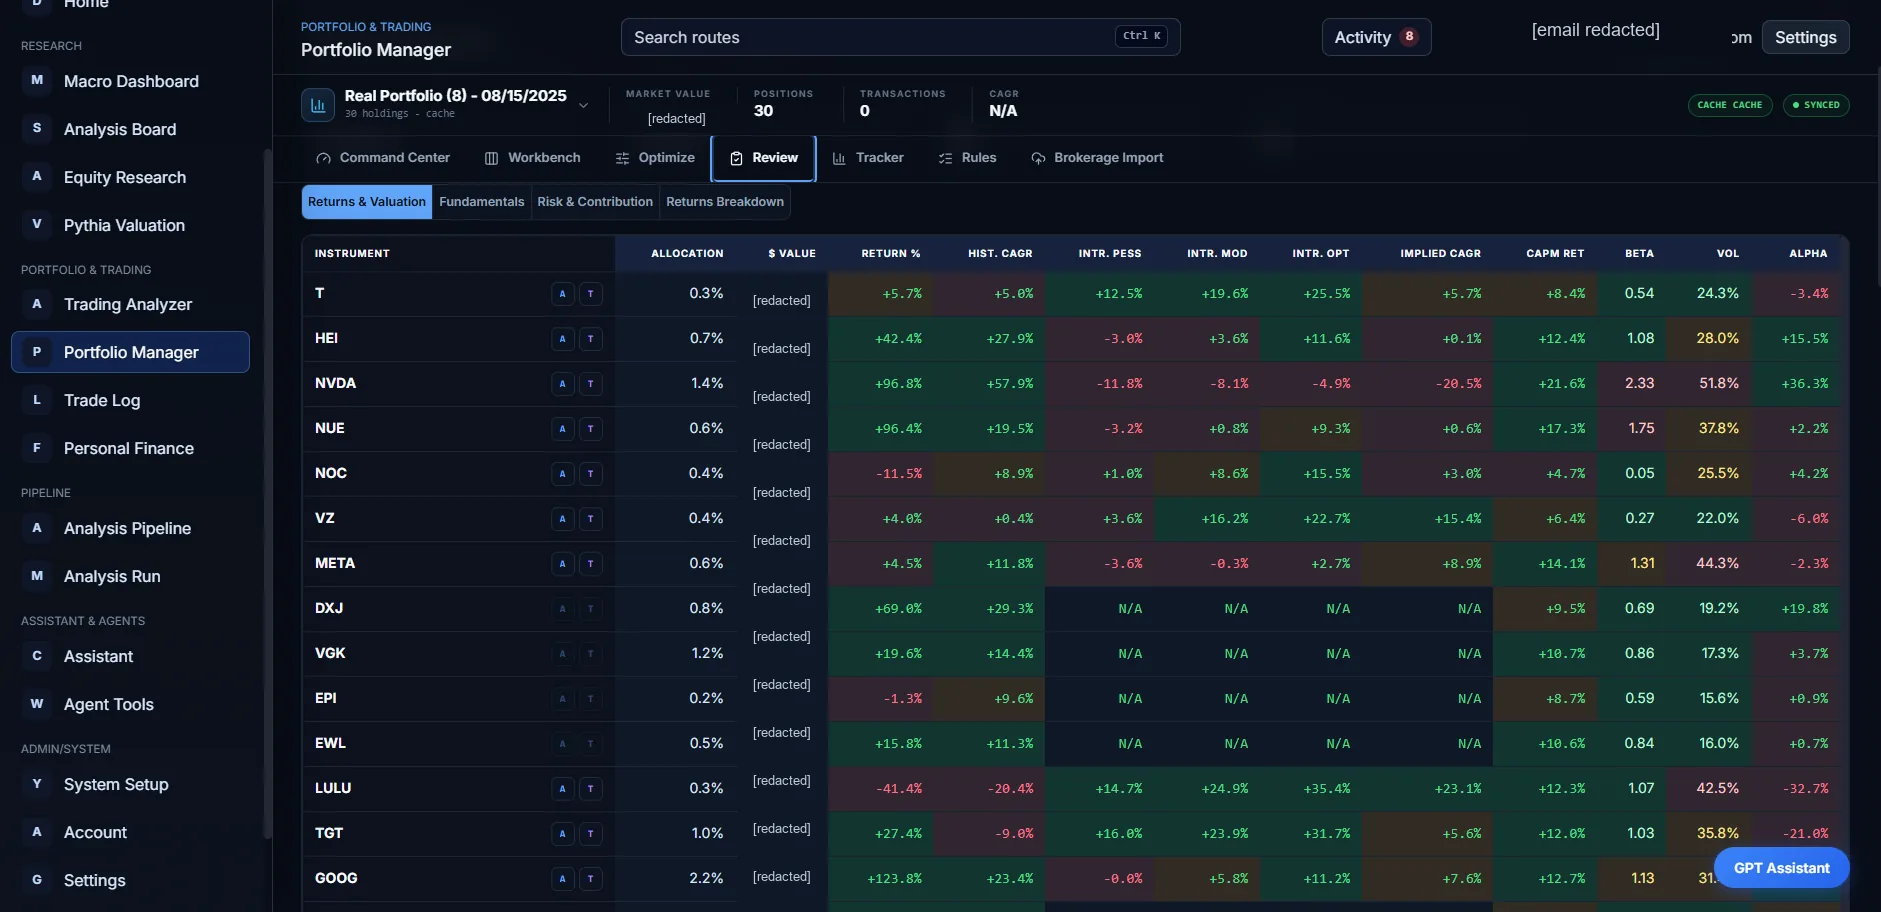
Task: Open the Trade Log L icon
Action: [37, 400]
